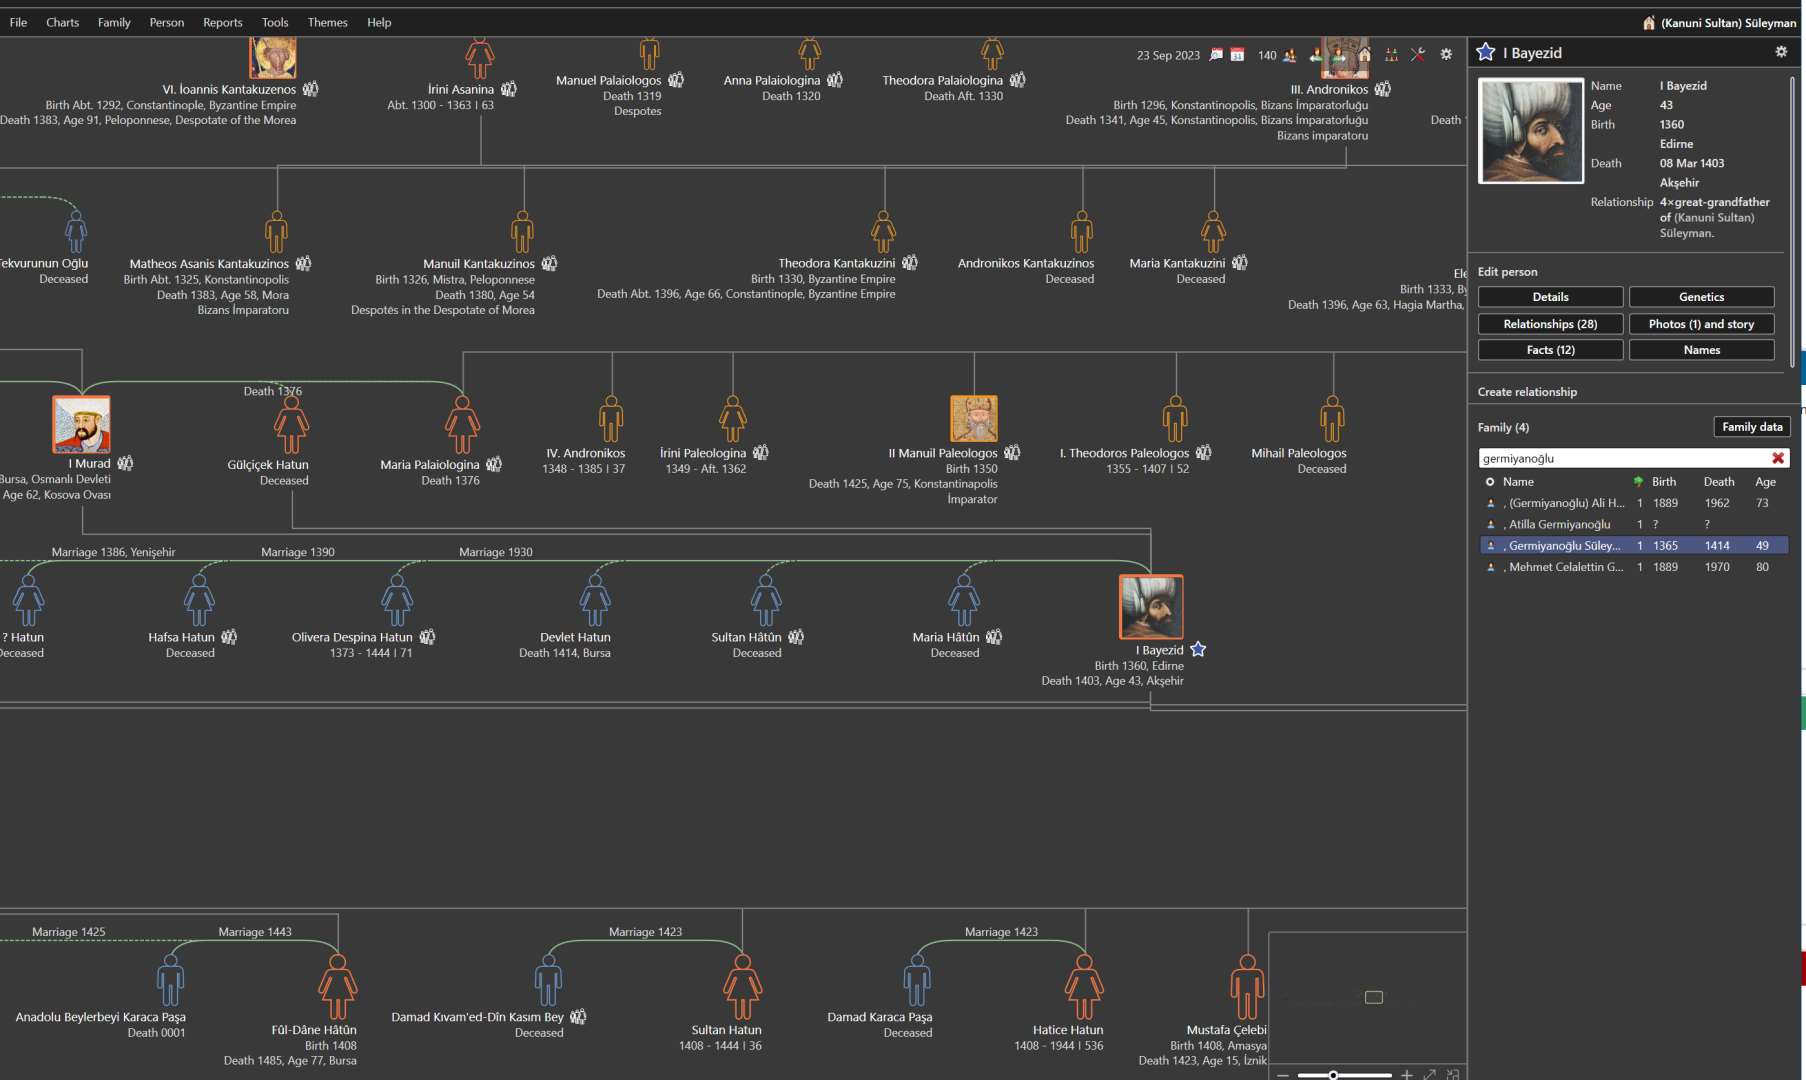Click the I Murad portrait thumbnail

point(81,424)
